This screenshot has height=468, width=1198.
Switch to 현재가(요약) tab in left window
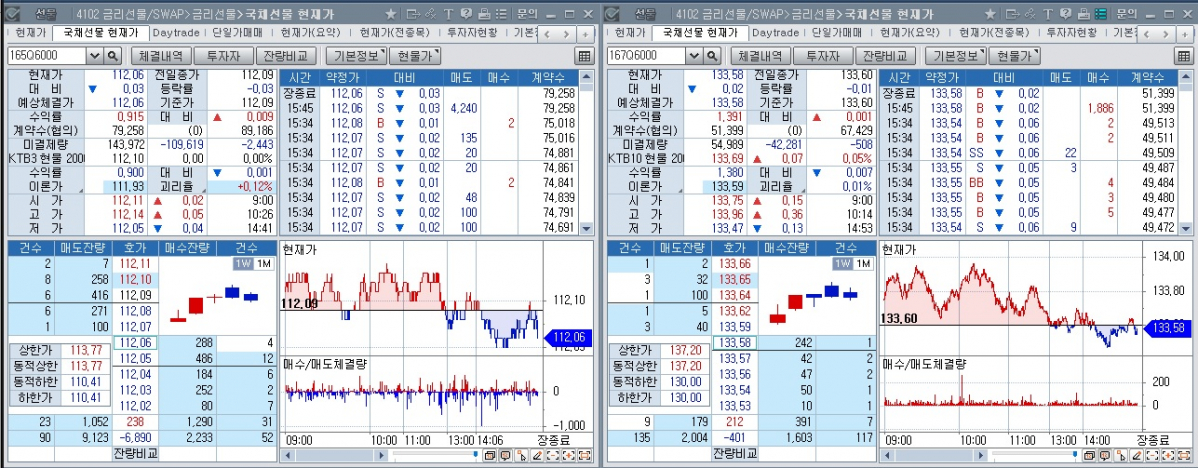310,33
